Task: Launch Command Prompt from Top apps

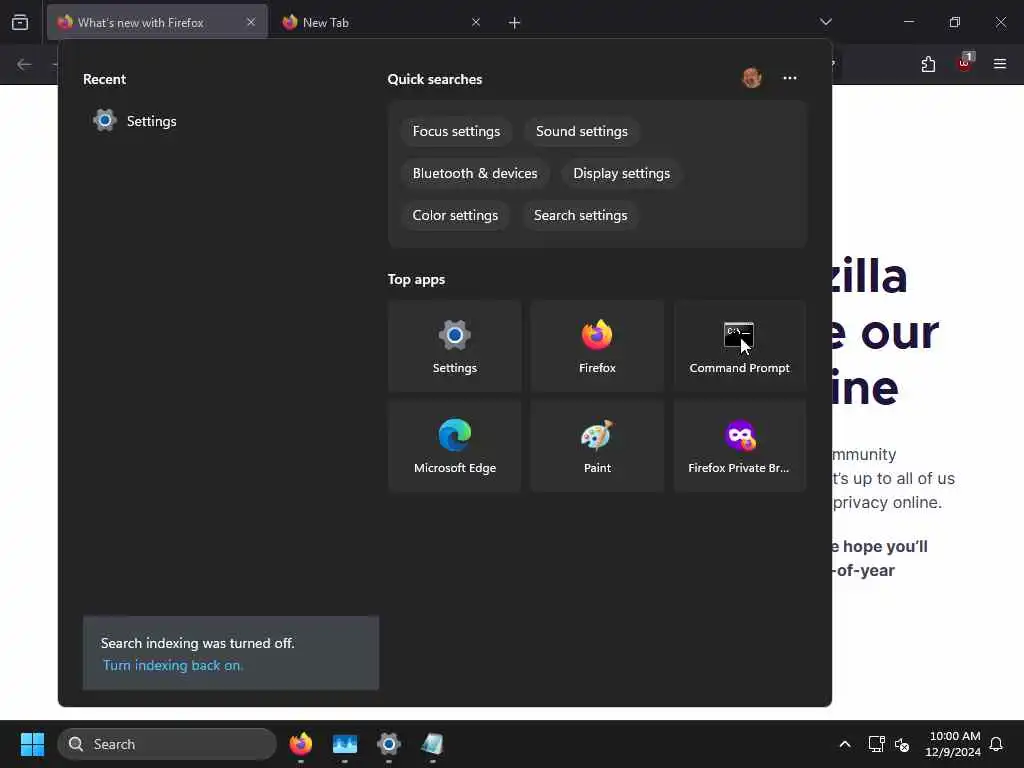Action: click(739, 346)
